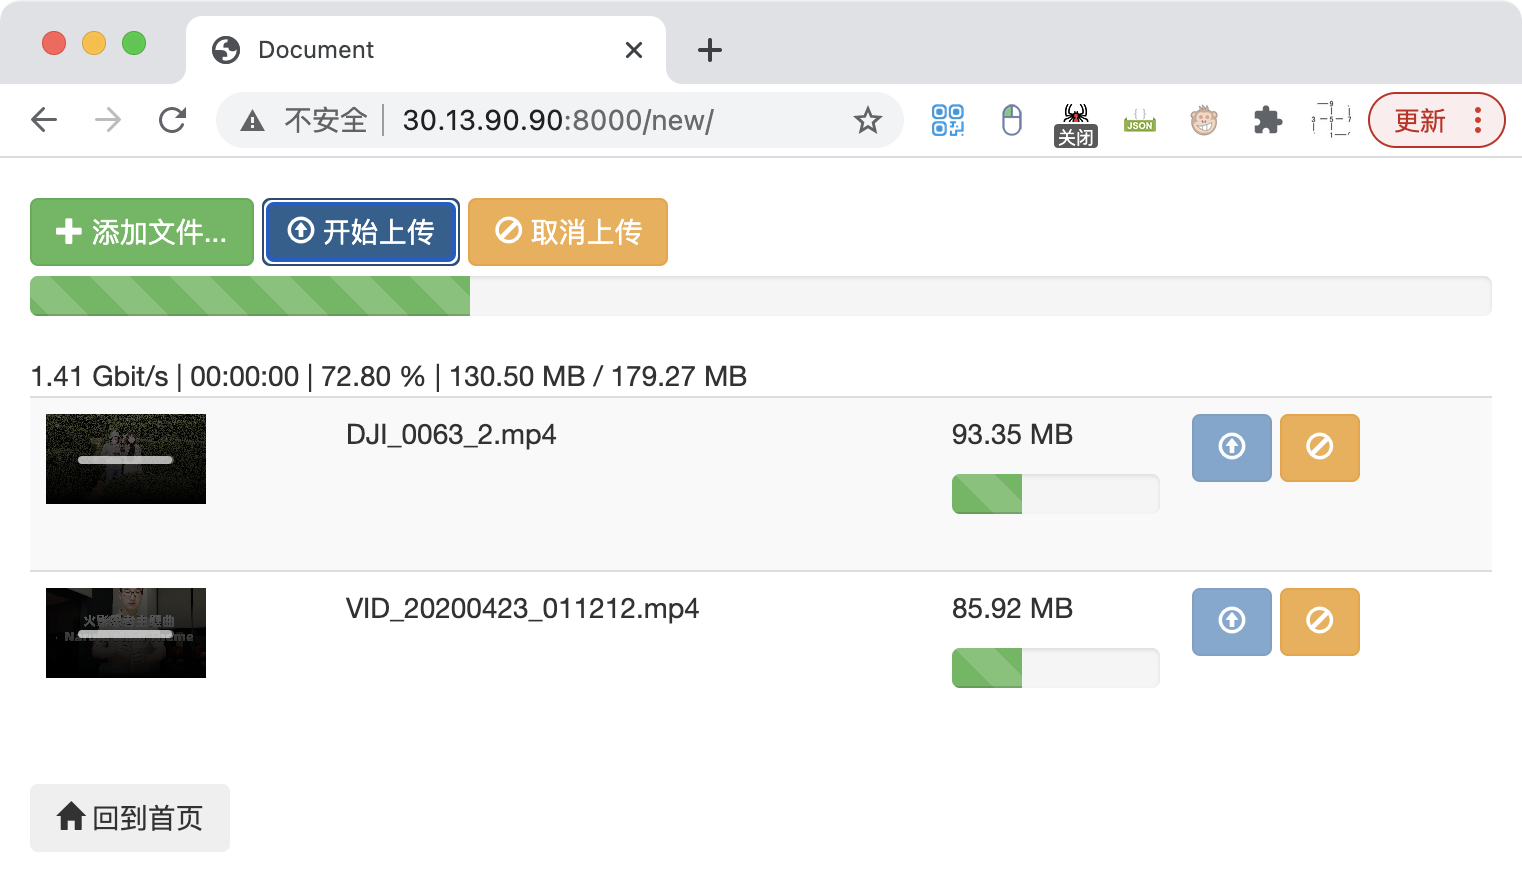Click the green add files button
The image size is (1522, 870).
142,232
